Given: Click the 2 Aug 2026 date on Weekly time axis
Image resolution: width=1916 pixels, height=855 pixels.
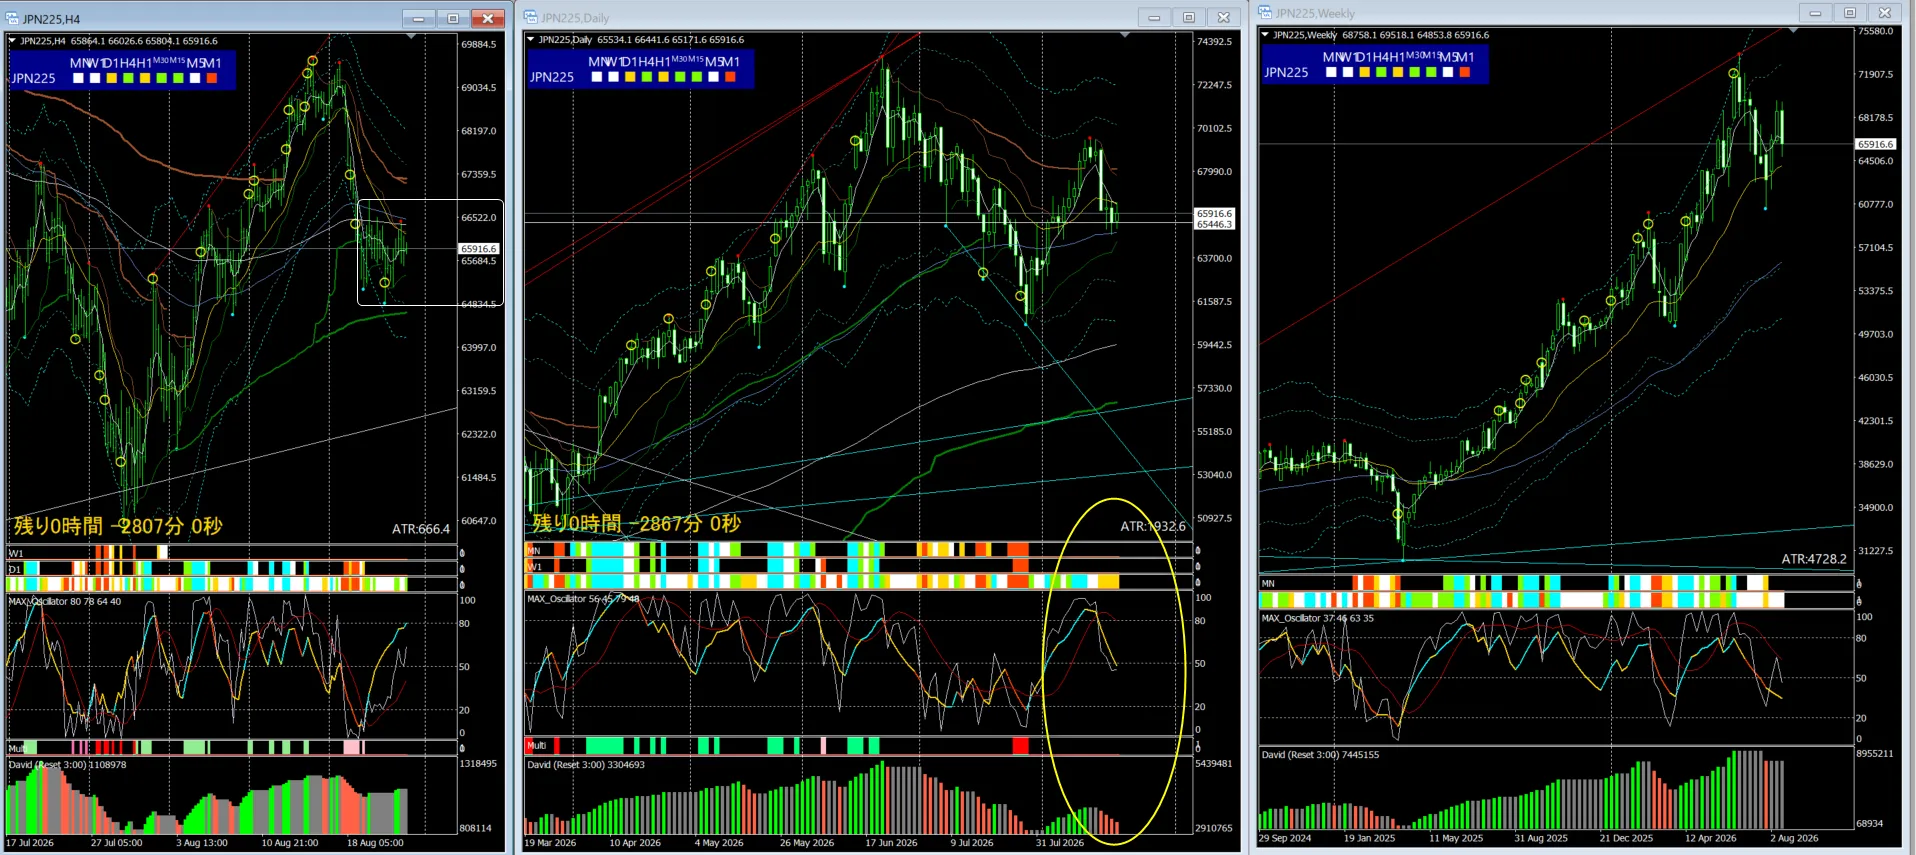Looking at the screenshot, I should click(x=1794, y=839).
